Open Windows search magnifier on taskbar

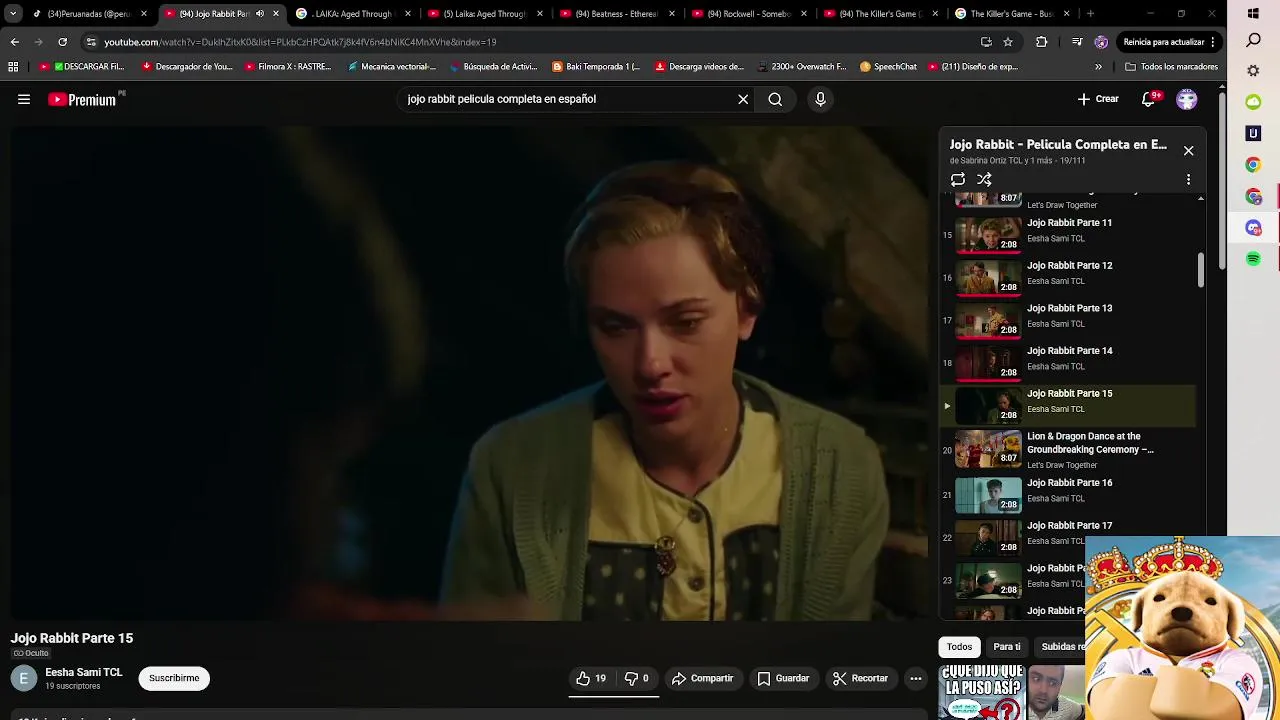click(x=1253, y=41)
